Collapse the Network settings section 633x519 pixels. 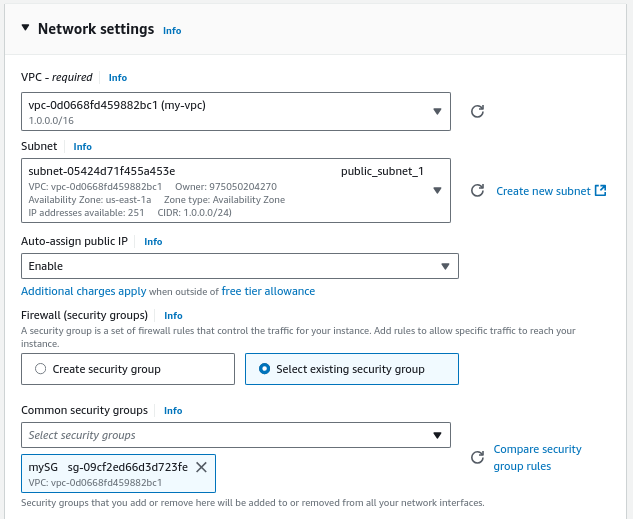click(25, 28)
